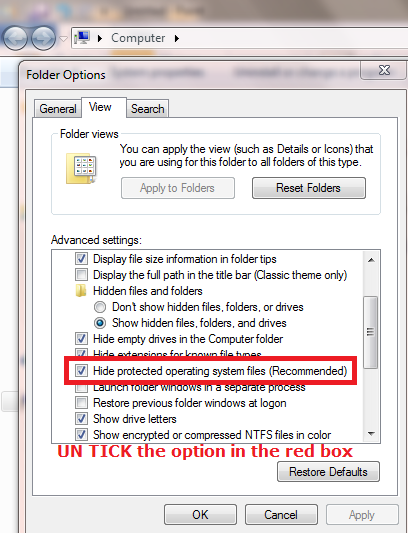Close the Folder Options dialog
This screenshot has width=408, height=533.
384,70
